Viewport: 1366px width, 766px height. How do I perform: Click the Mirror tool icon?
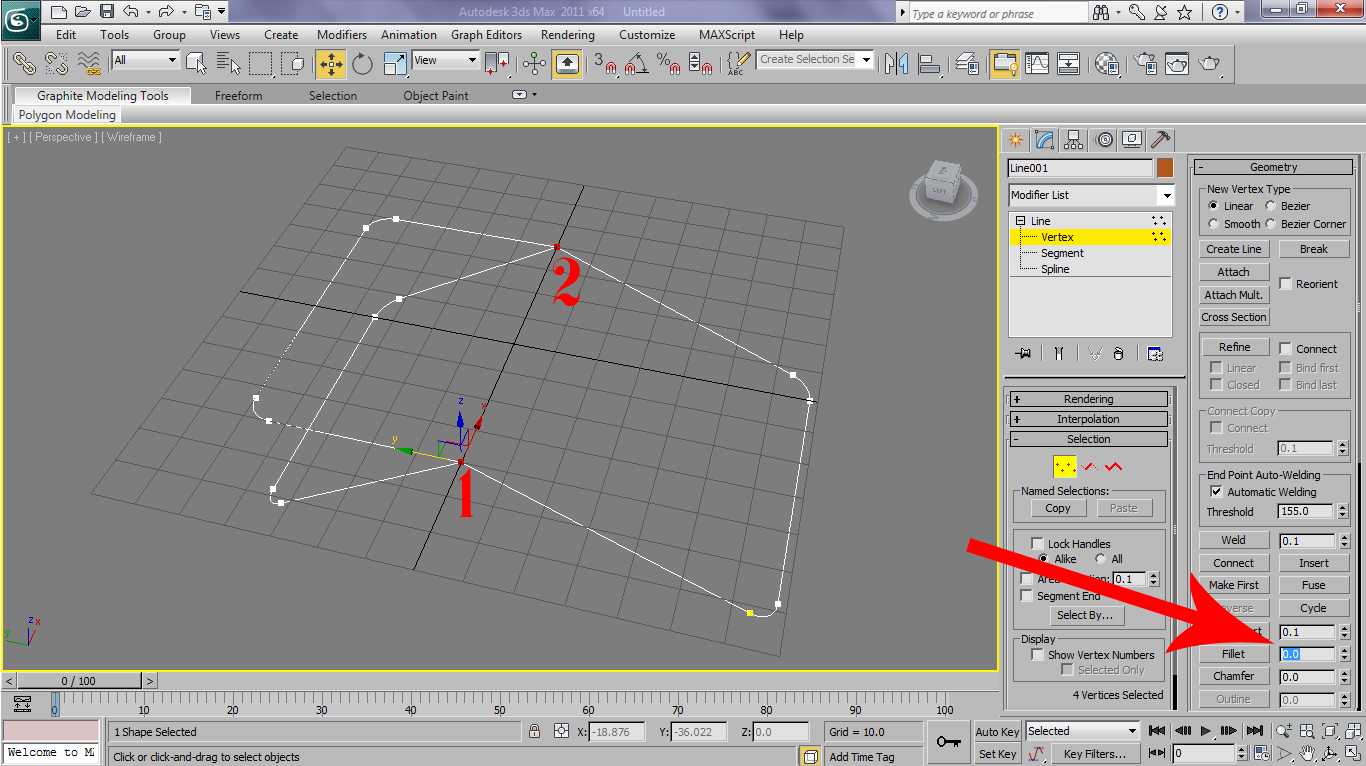click(x=896, y=63)
